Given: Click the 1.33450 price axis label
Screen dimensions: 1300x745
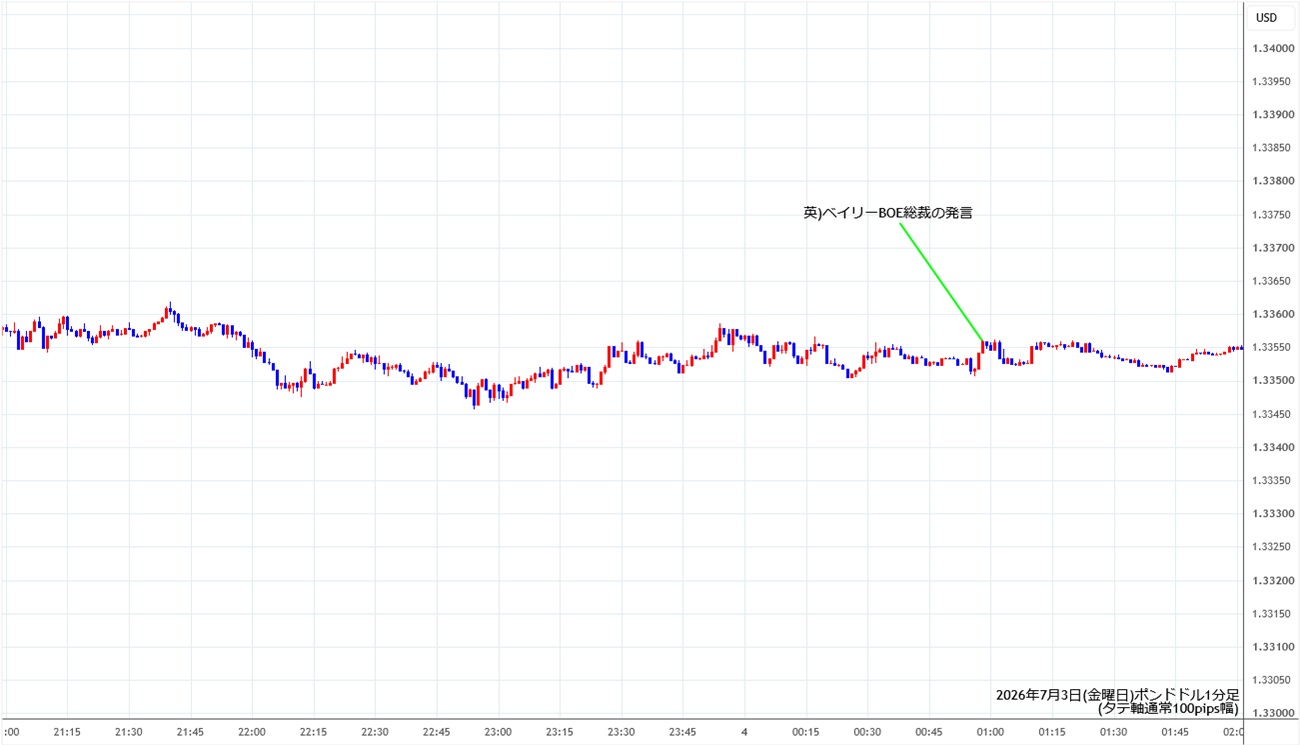Looking at the screenshot, I should tap(1271, 414).
